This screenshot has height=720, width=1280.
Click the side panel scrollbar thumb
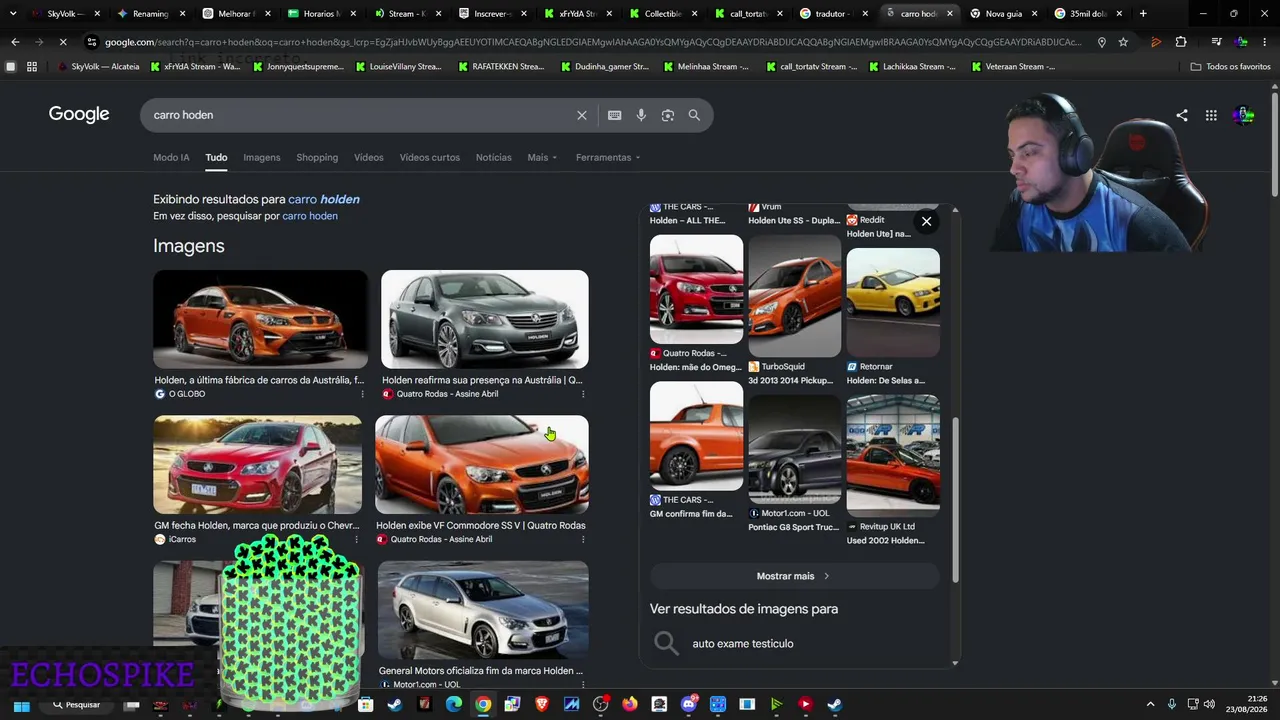pyautogui.click(x=955, y=500)
